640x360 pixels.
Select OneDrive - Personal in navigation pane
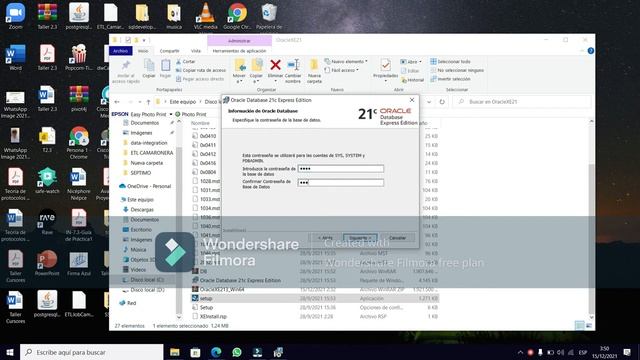(x=144, y=186)
